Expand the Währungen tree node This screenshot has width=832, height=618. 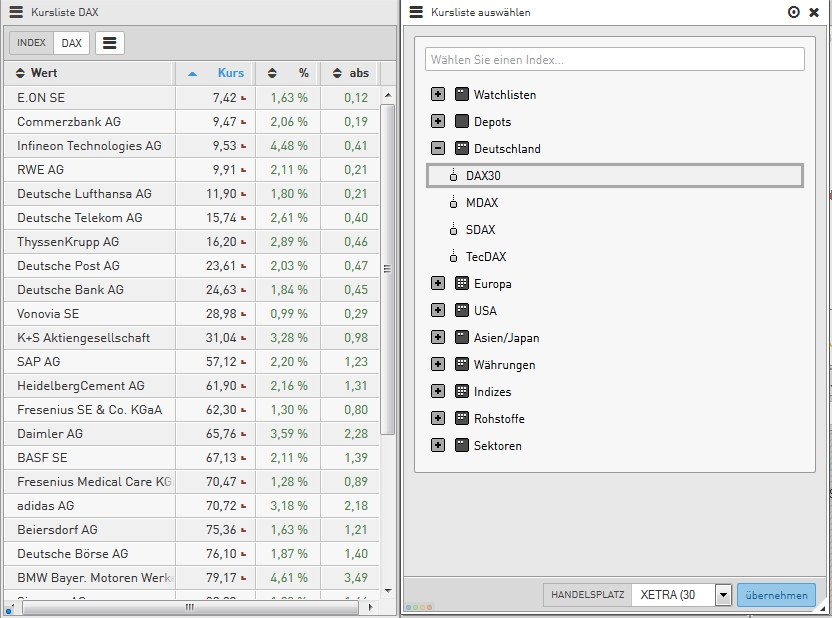438,365
